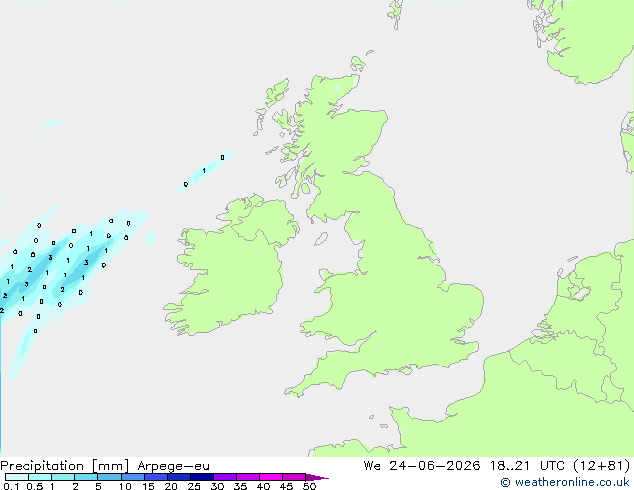Click the 'Arpege-eu' model name text

pyautogui.click(x=173, y=466)
